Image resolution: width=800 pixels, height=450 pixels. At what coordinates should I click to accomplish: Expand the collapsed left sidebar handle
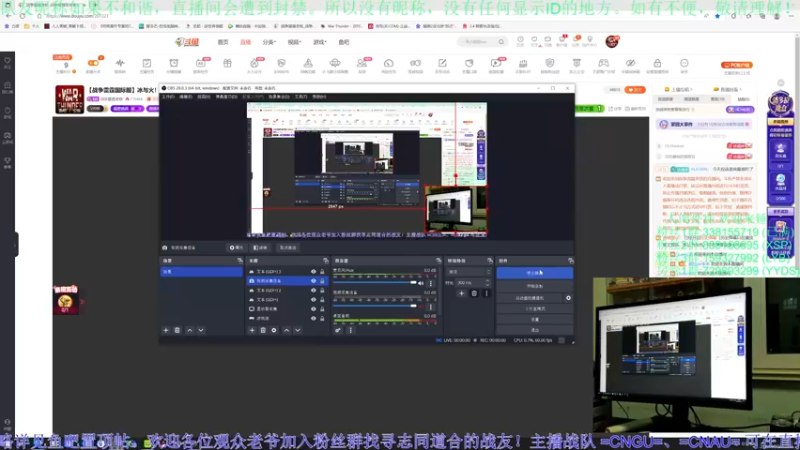[15, 244]
